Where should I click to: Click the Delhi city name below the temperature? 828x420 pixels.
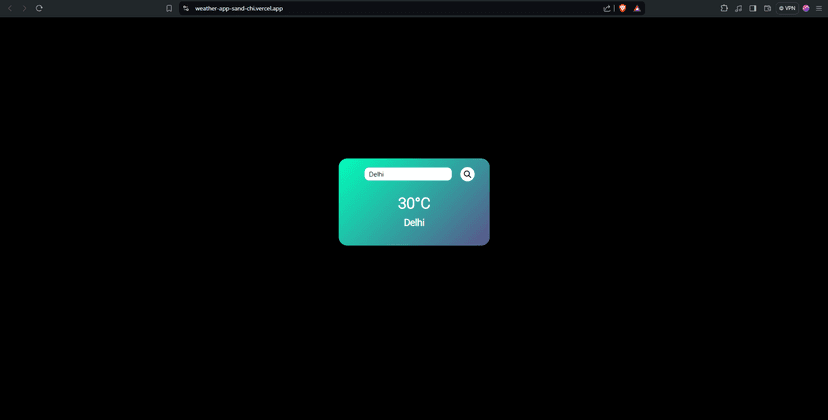pos(414,223)
